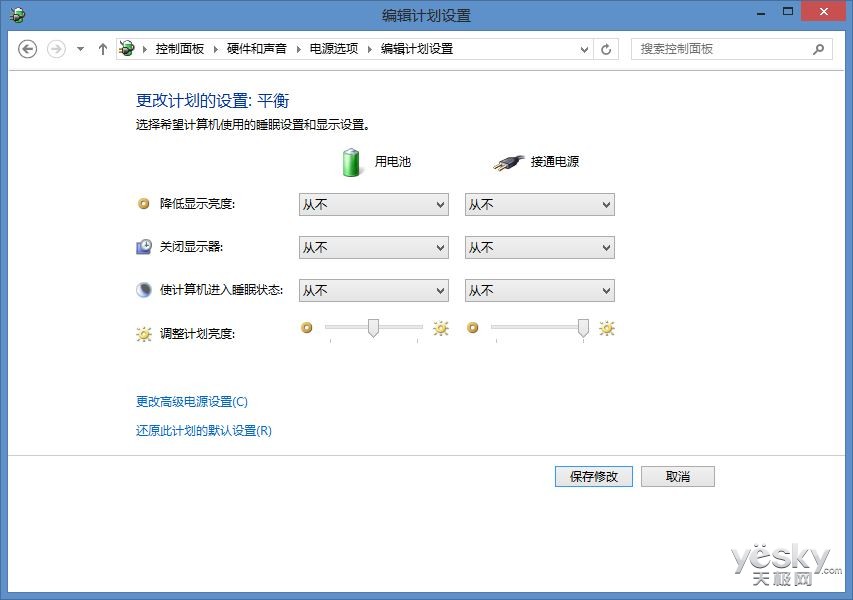Click the search magnifier icon
This screenshot has width=853, height=600.
[818, 50]
